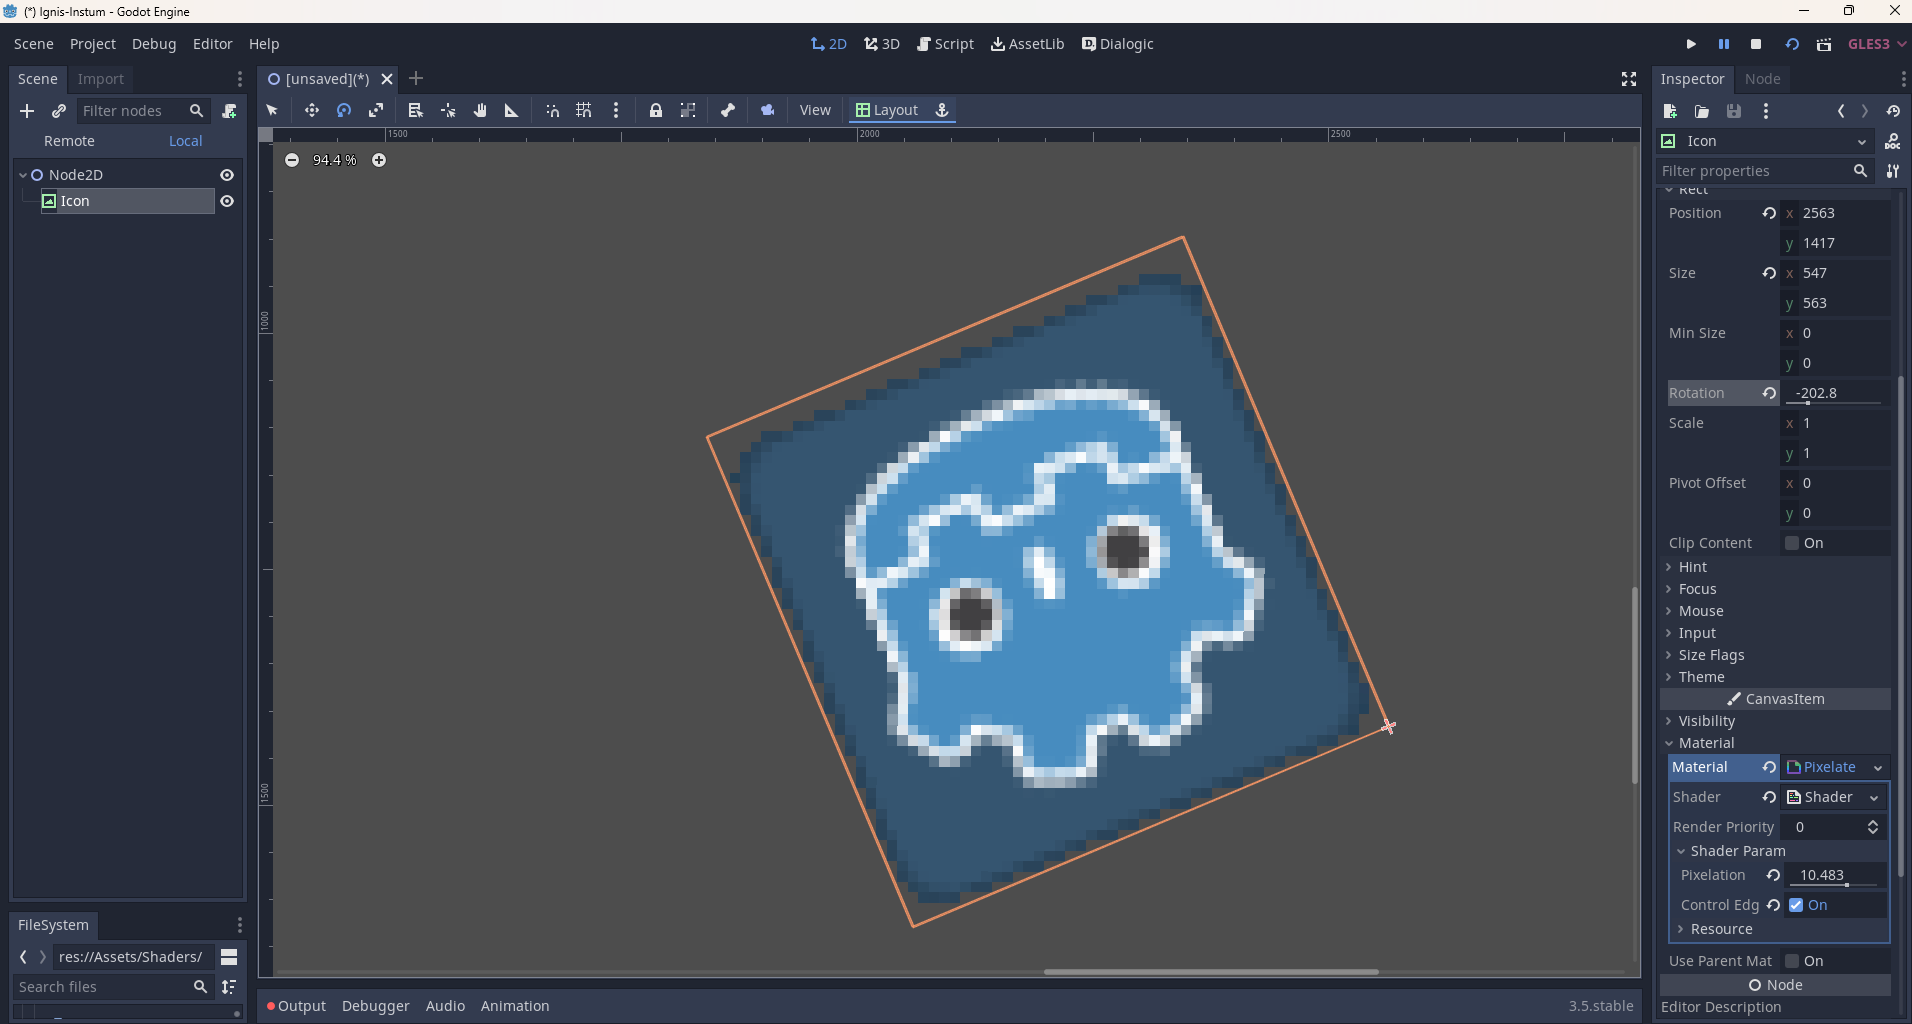Image resolution: width=1912 pixels, height=1024 pixels.
Task: Open the viewport View menu
Action: [815, 110]
